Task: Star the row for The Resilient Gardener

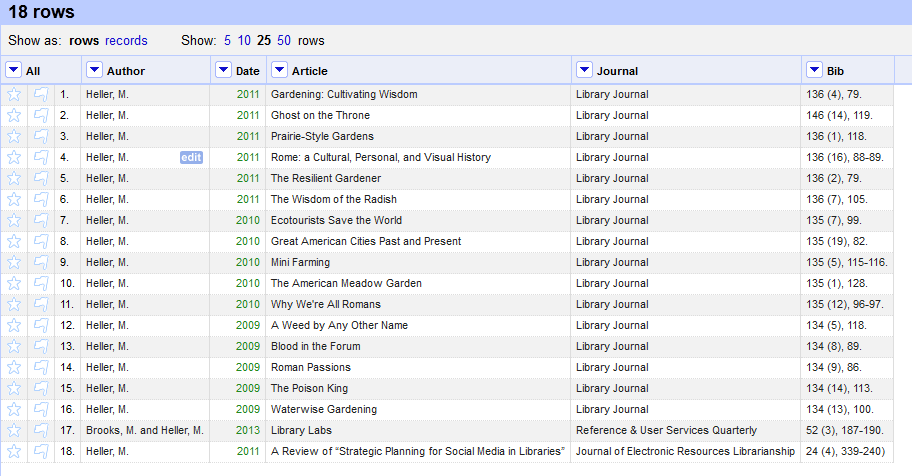Action: point(14,178)
